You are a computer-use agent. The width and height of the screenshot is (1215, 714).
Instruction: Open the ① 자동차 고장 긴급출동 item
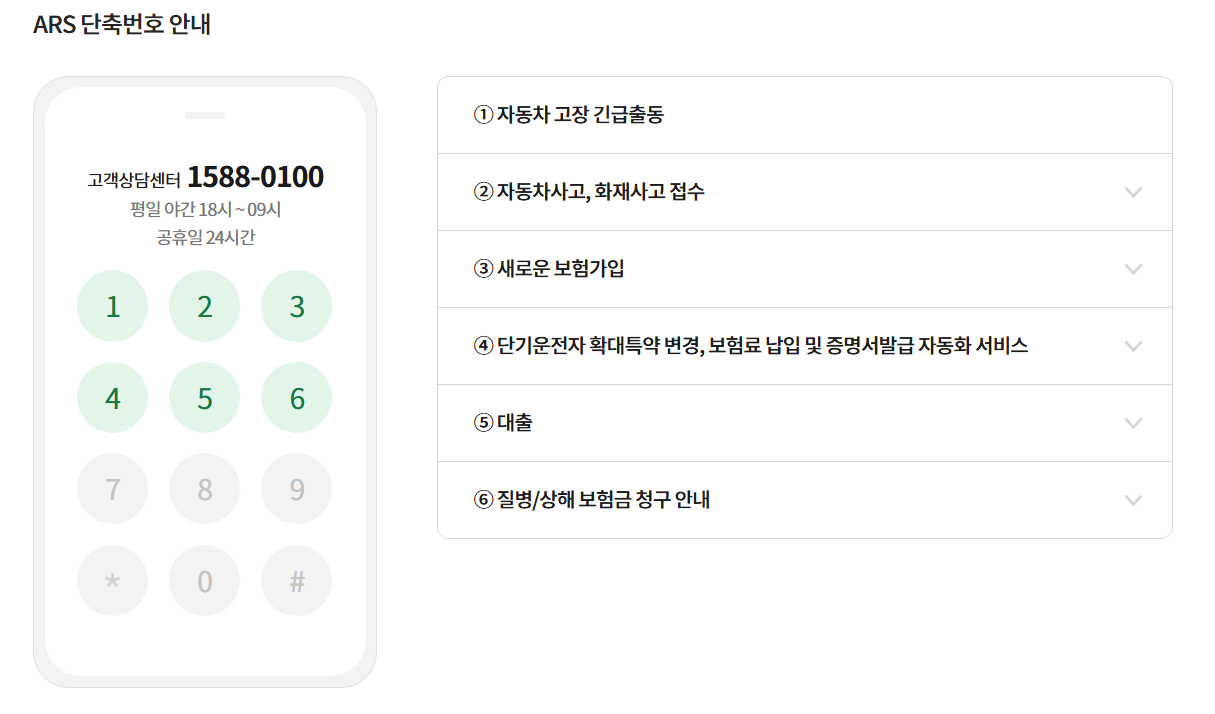pos(568,115)
